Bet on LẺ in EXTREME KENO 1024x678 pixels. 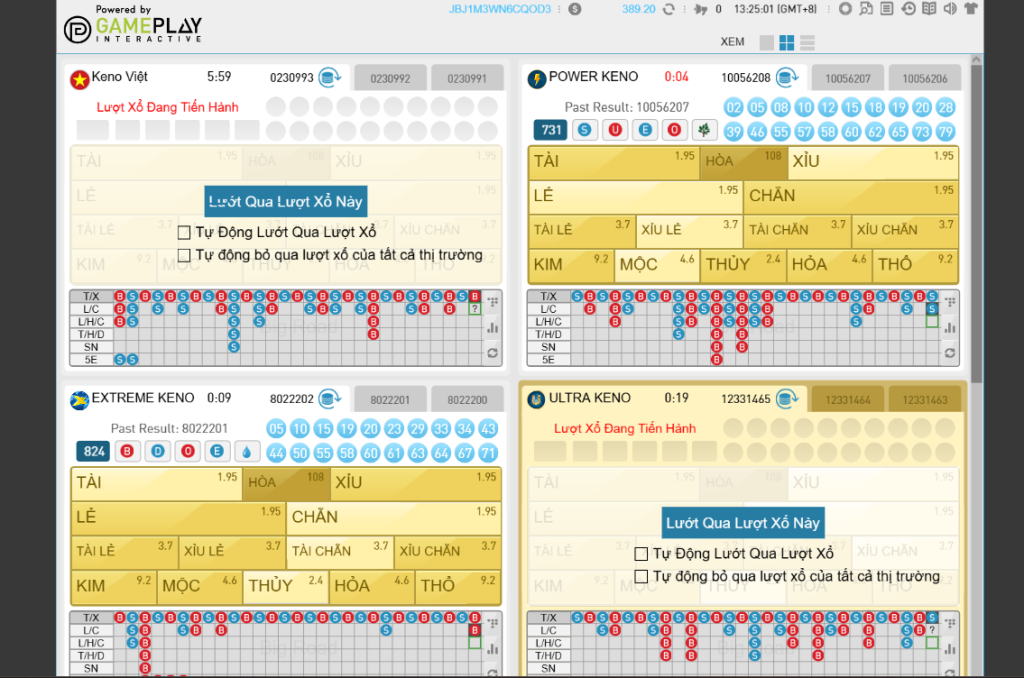click(x=178, y=519)
